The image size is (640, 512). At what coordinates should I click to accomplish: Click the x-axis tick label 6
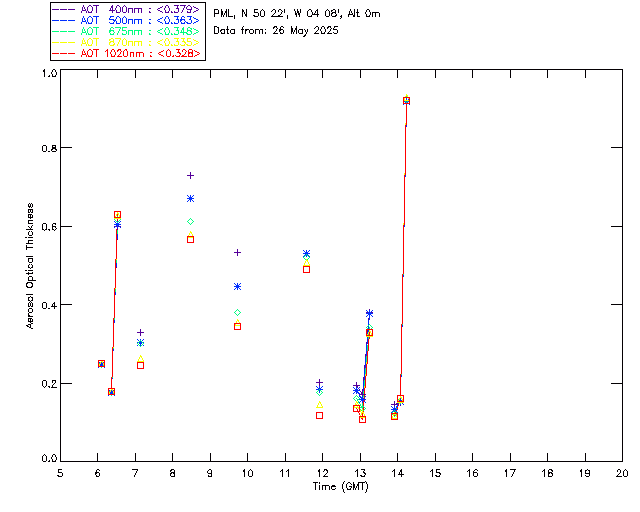click(98, 473)
